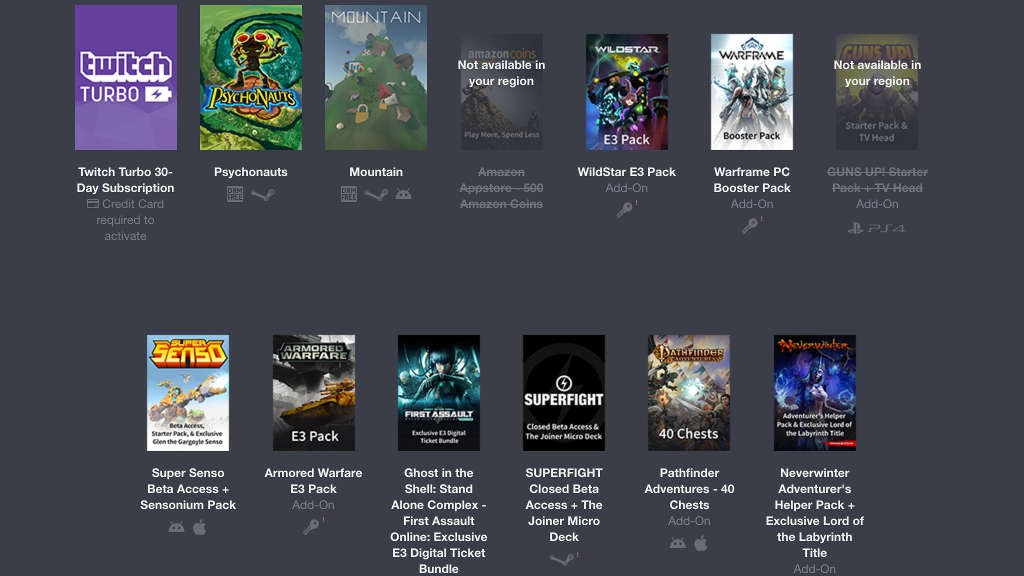Image resolution: width=1024 pixels, height=576 pixels.
Task: Open the Armored Warfare E3 Pack cover
Action: point(313,393)
